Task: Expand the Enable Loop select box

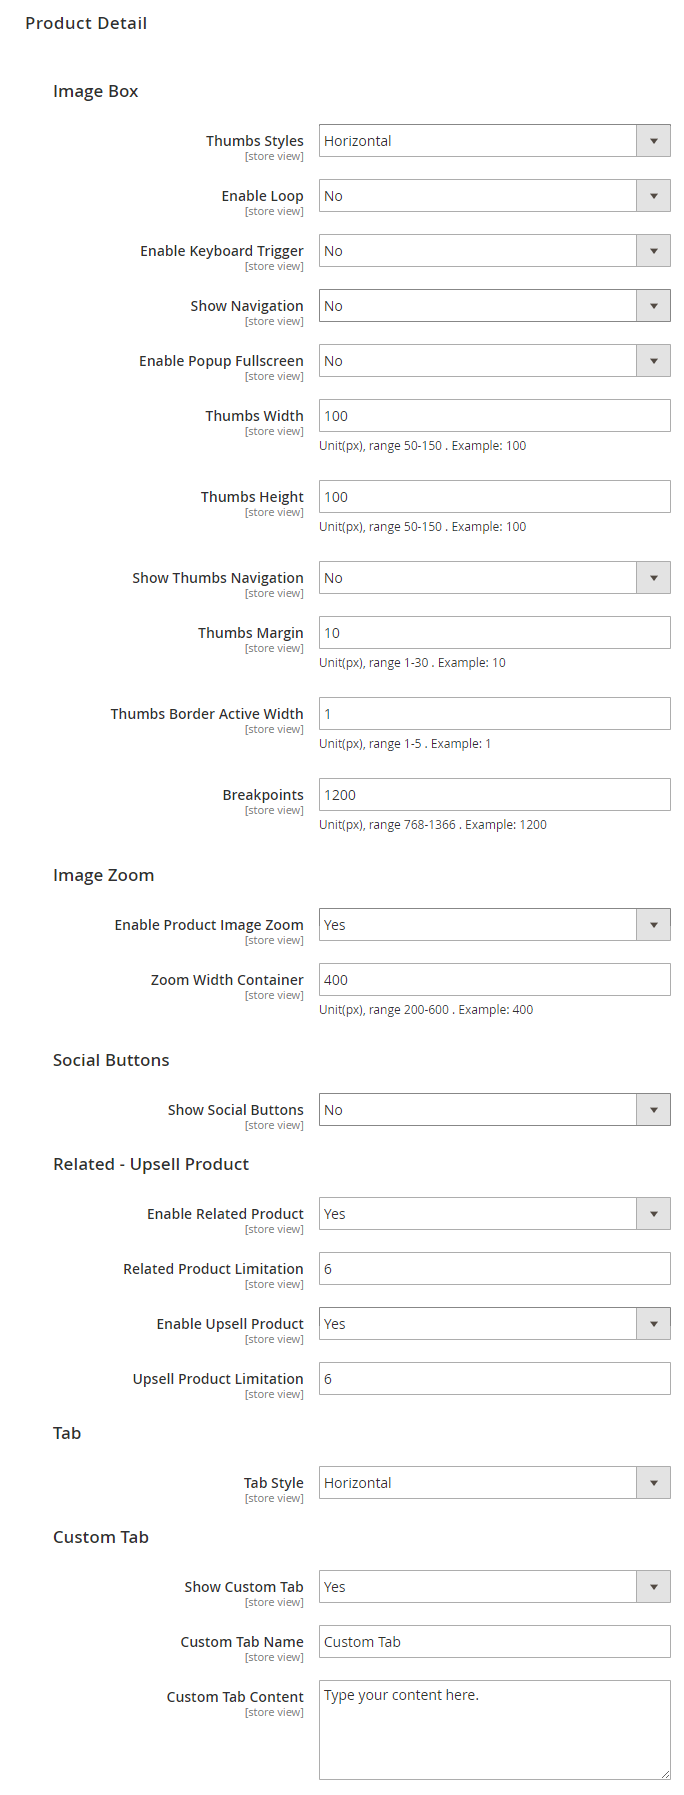Action: tap(494, 196)
